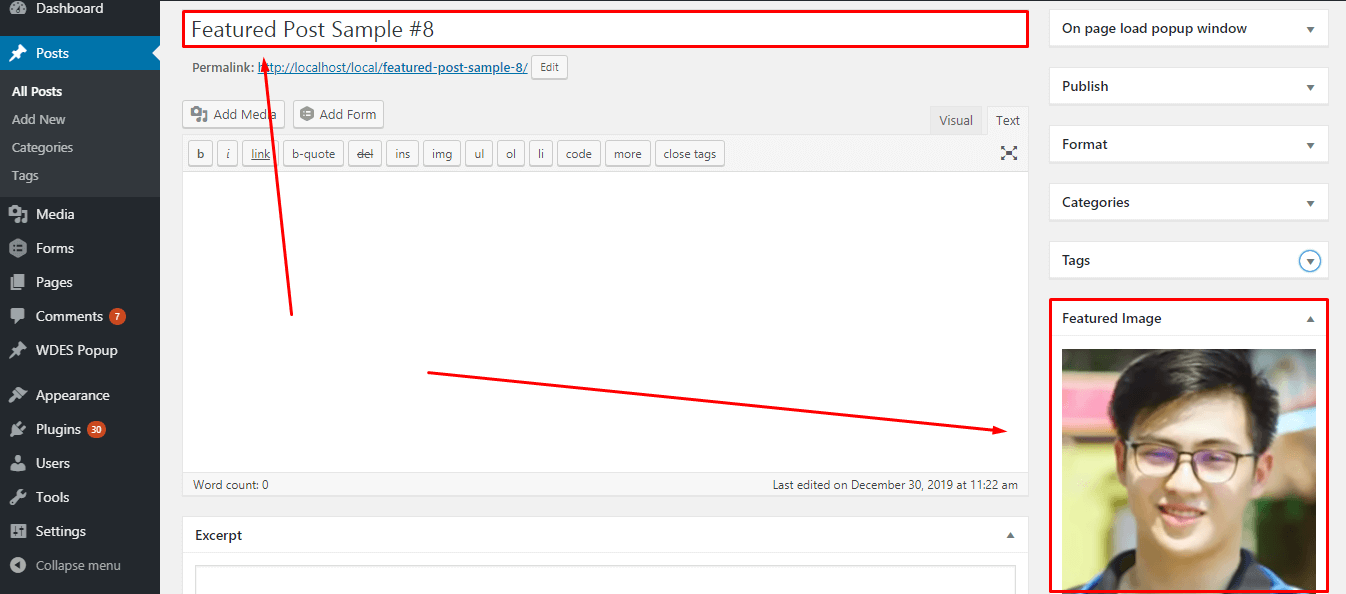Click the del quicktag button

click(x=365, y=153)
